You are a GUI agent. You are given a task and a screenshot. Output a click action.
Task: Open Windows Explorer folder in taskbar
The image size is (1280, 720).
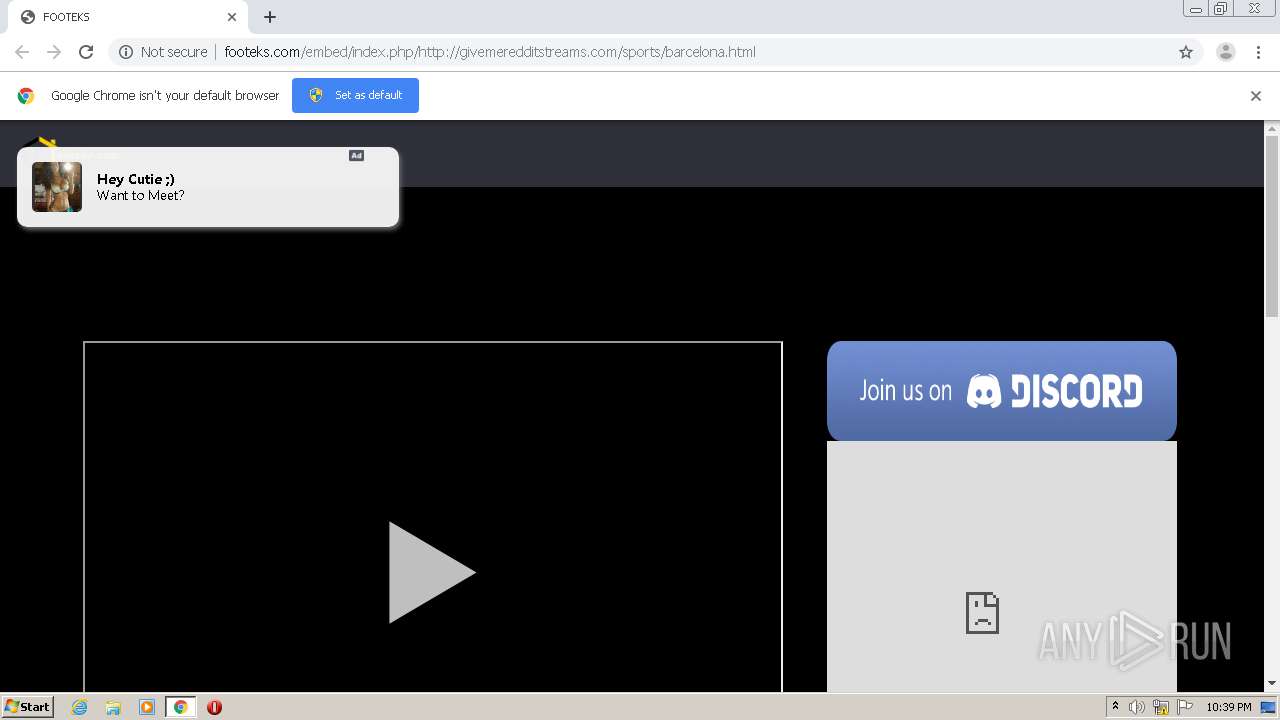click(113, 707)
